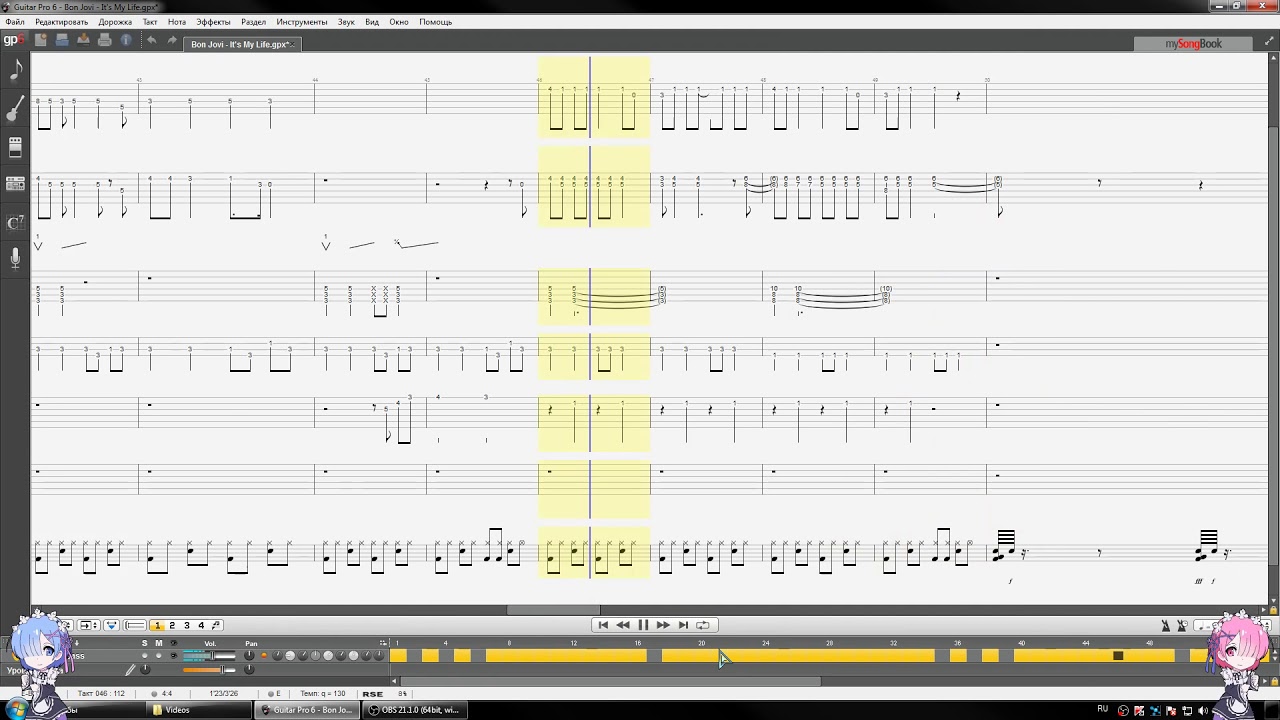Click the horizontal score scrollbar thumb

click(x=553, y=610)
